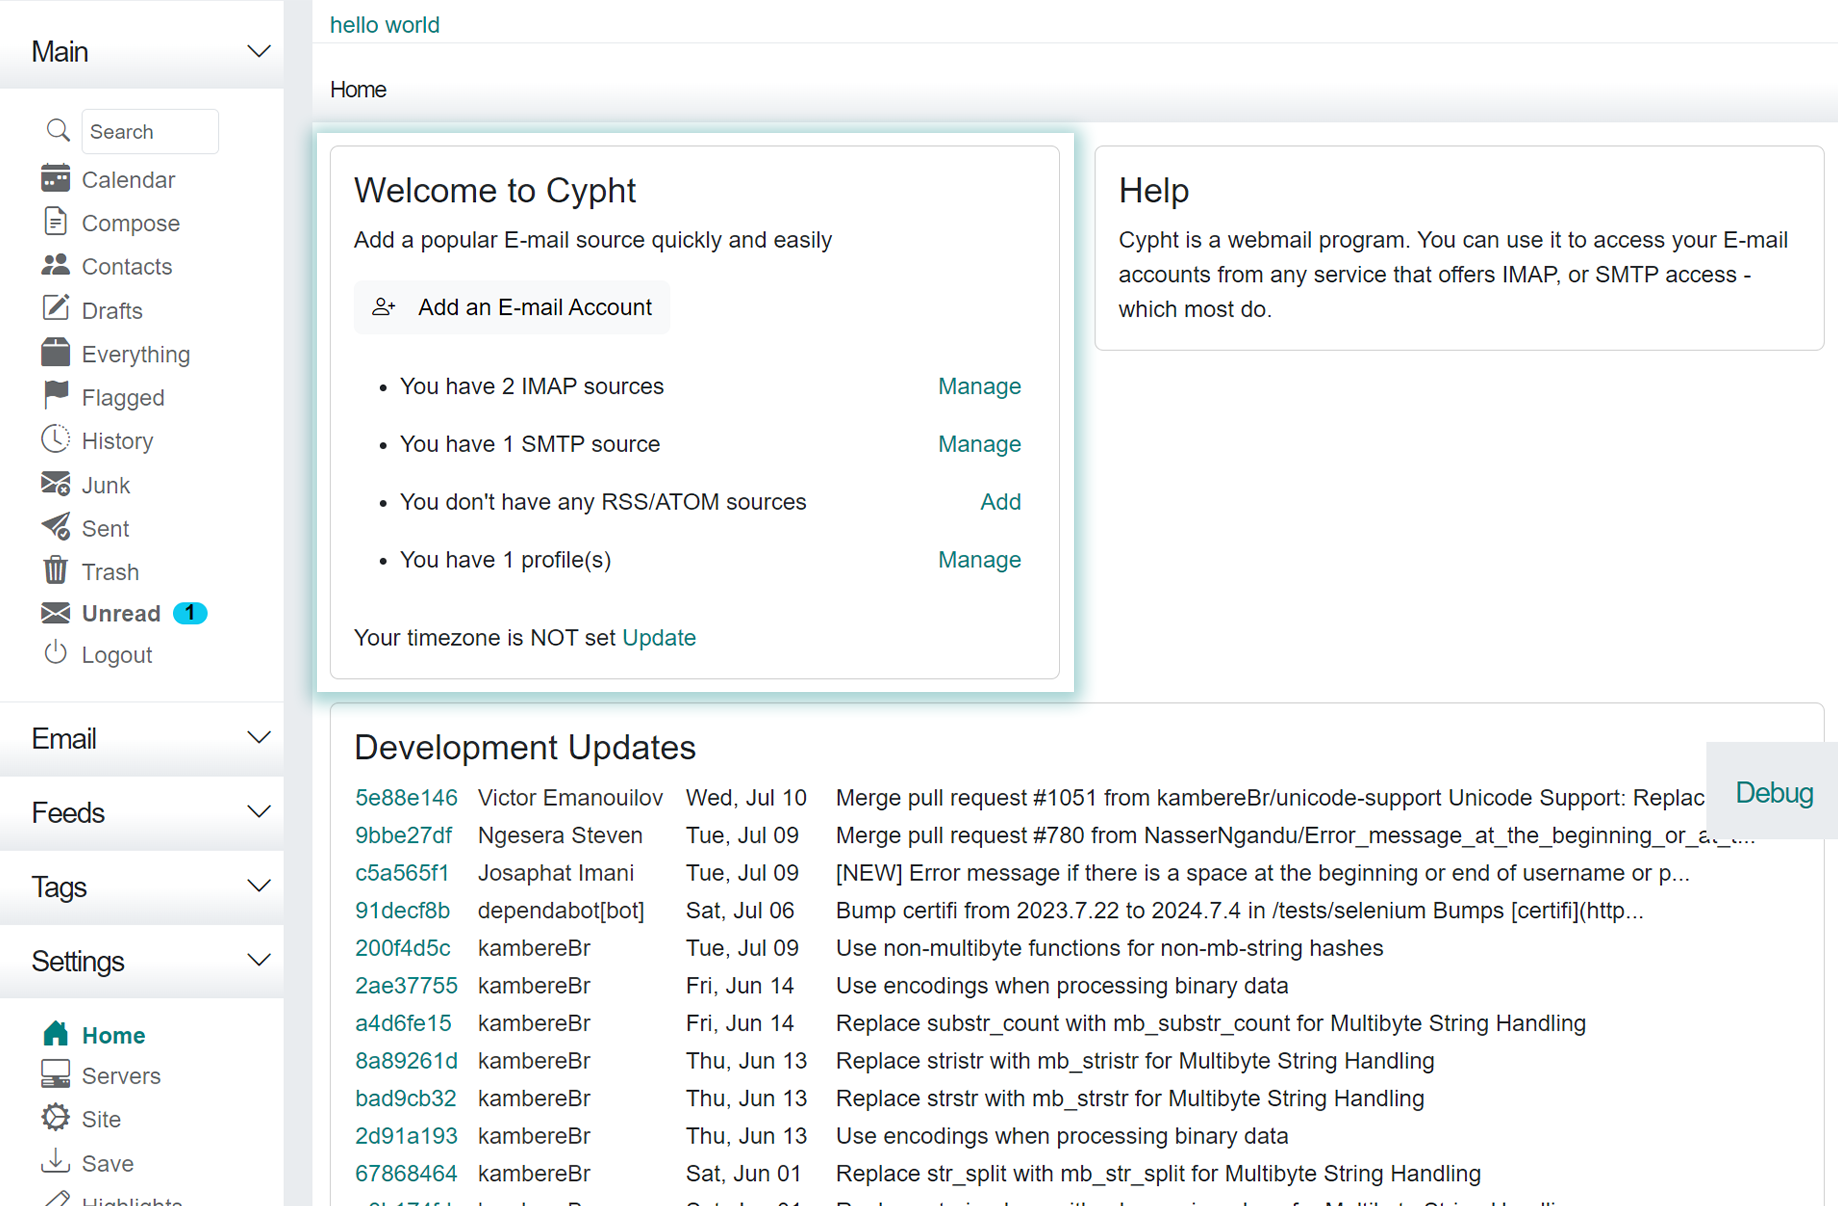Click the hello world header link
1838x1206 pixels.
(385, 25)
